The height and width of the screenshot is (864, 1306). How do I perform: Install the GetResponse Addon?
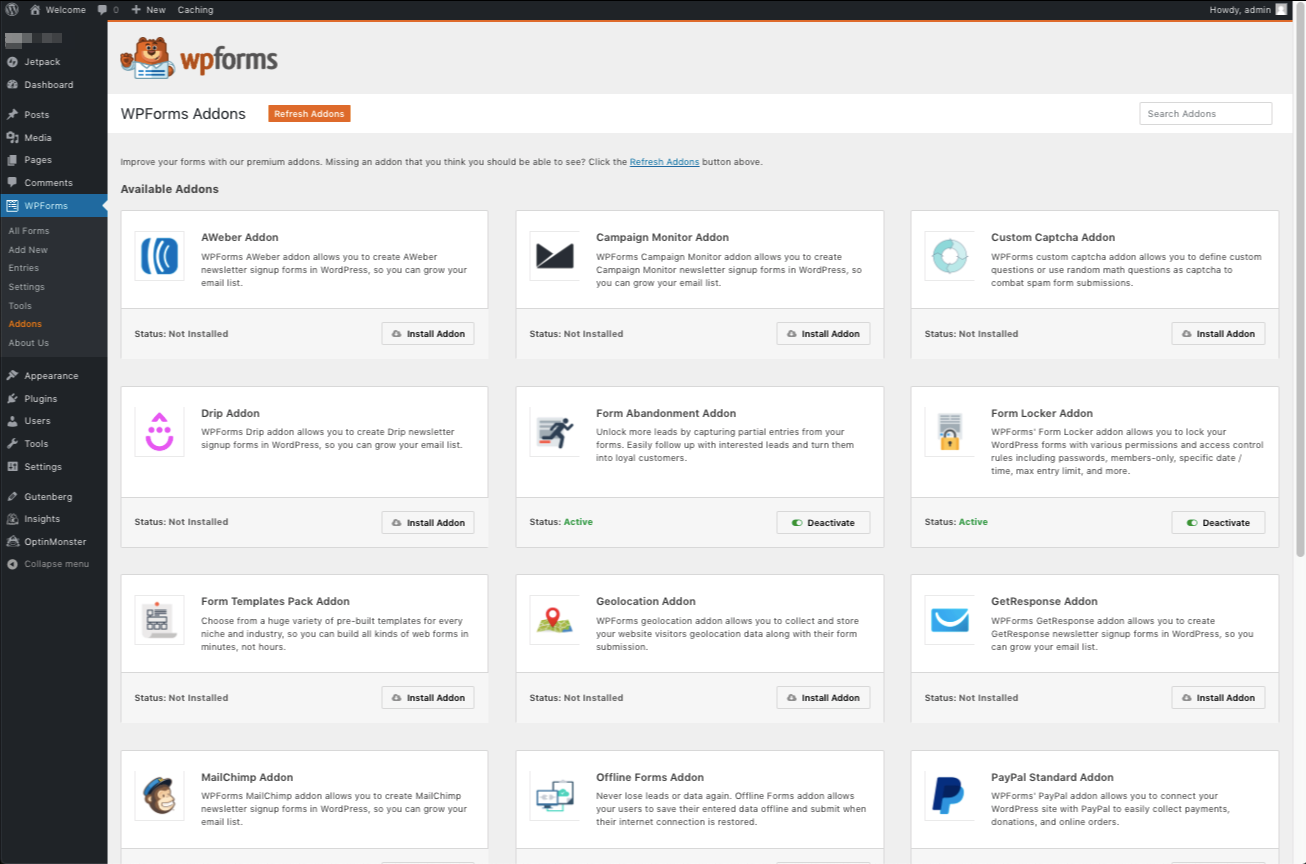(x=1218, y=698)
